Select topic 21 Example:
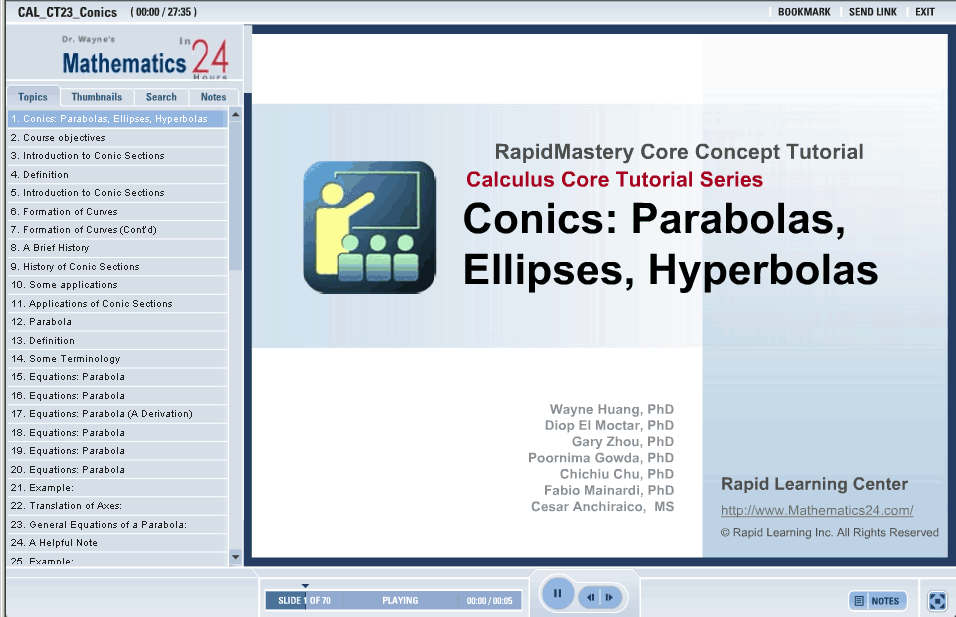The width and height of the screenshot is (956, 617). 118,488
